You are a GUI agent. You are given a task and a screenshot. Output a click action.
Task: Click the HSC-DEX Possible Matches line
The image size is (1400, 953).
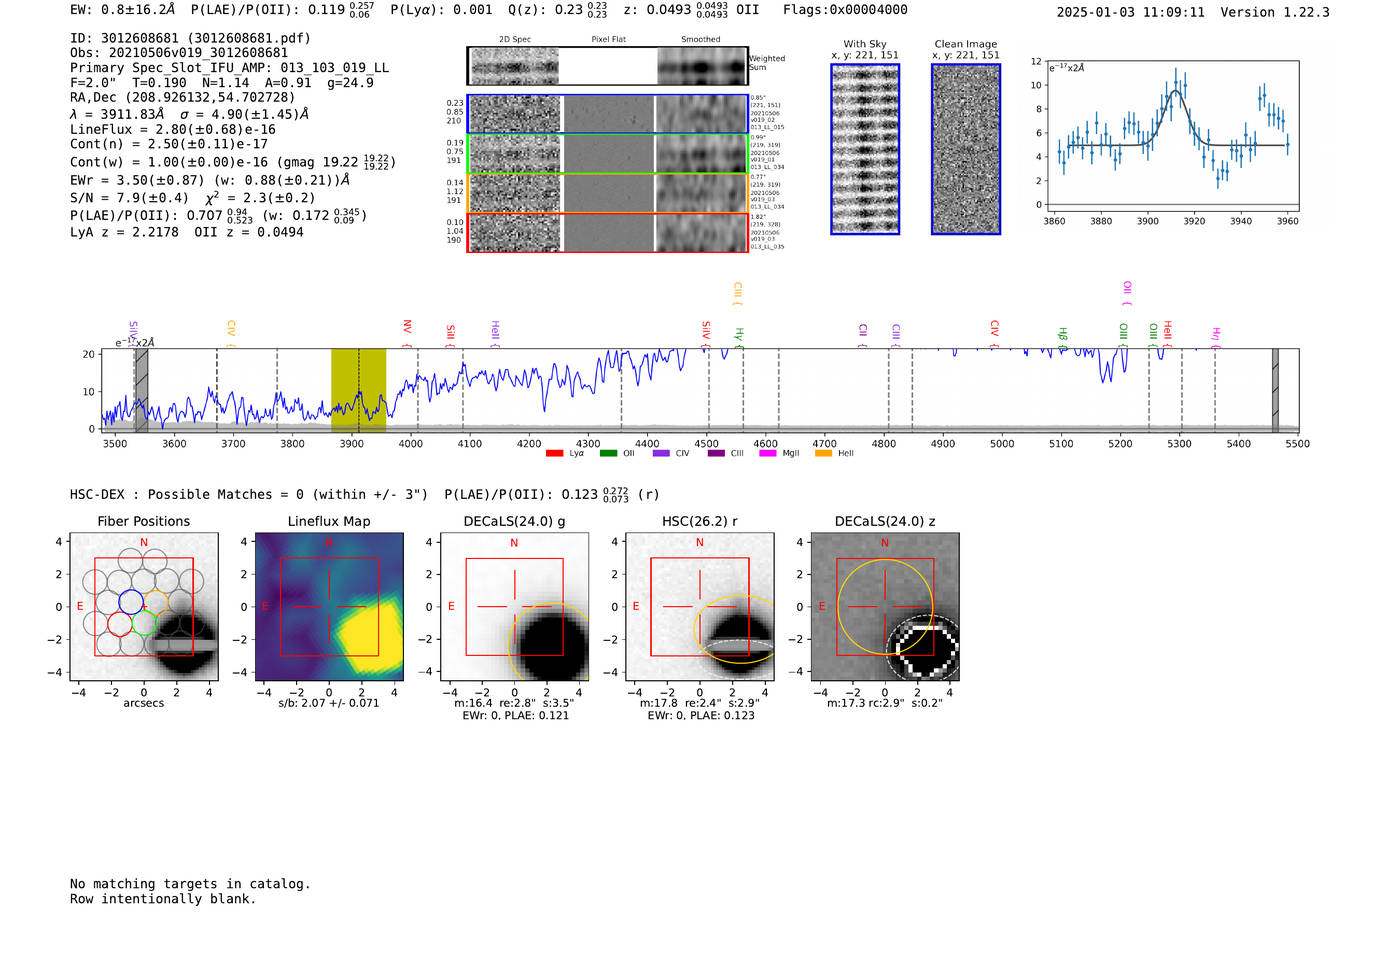(x=364, y=494)
